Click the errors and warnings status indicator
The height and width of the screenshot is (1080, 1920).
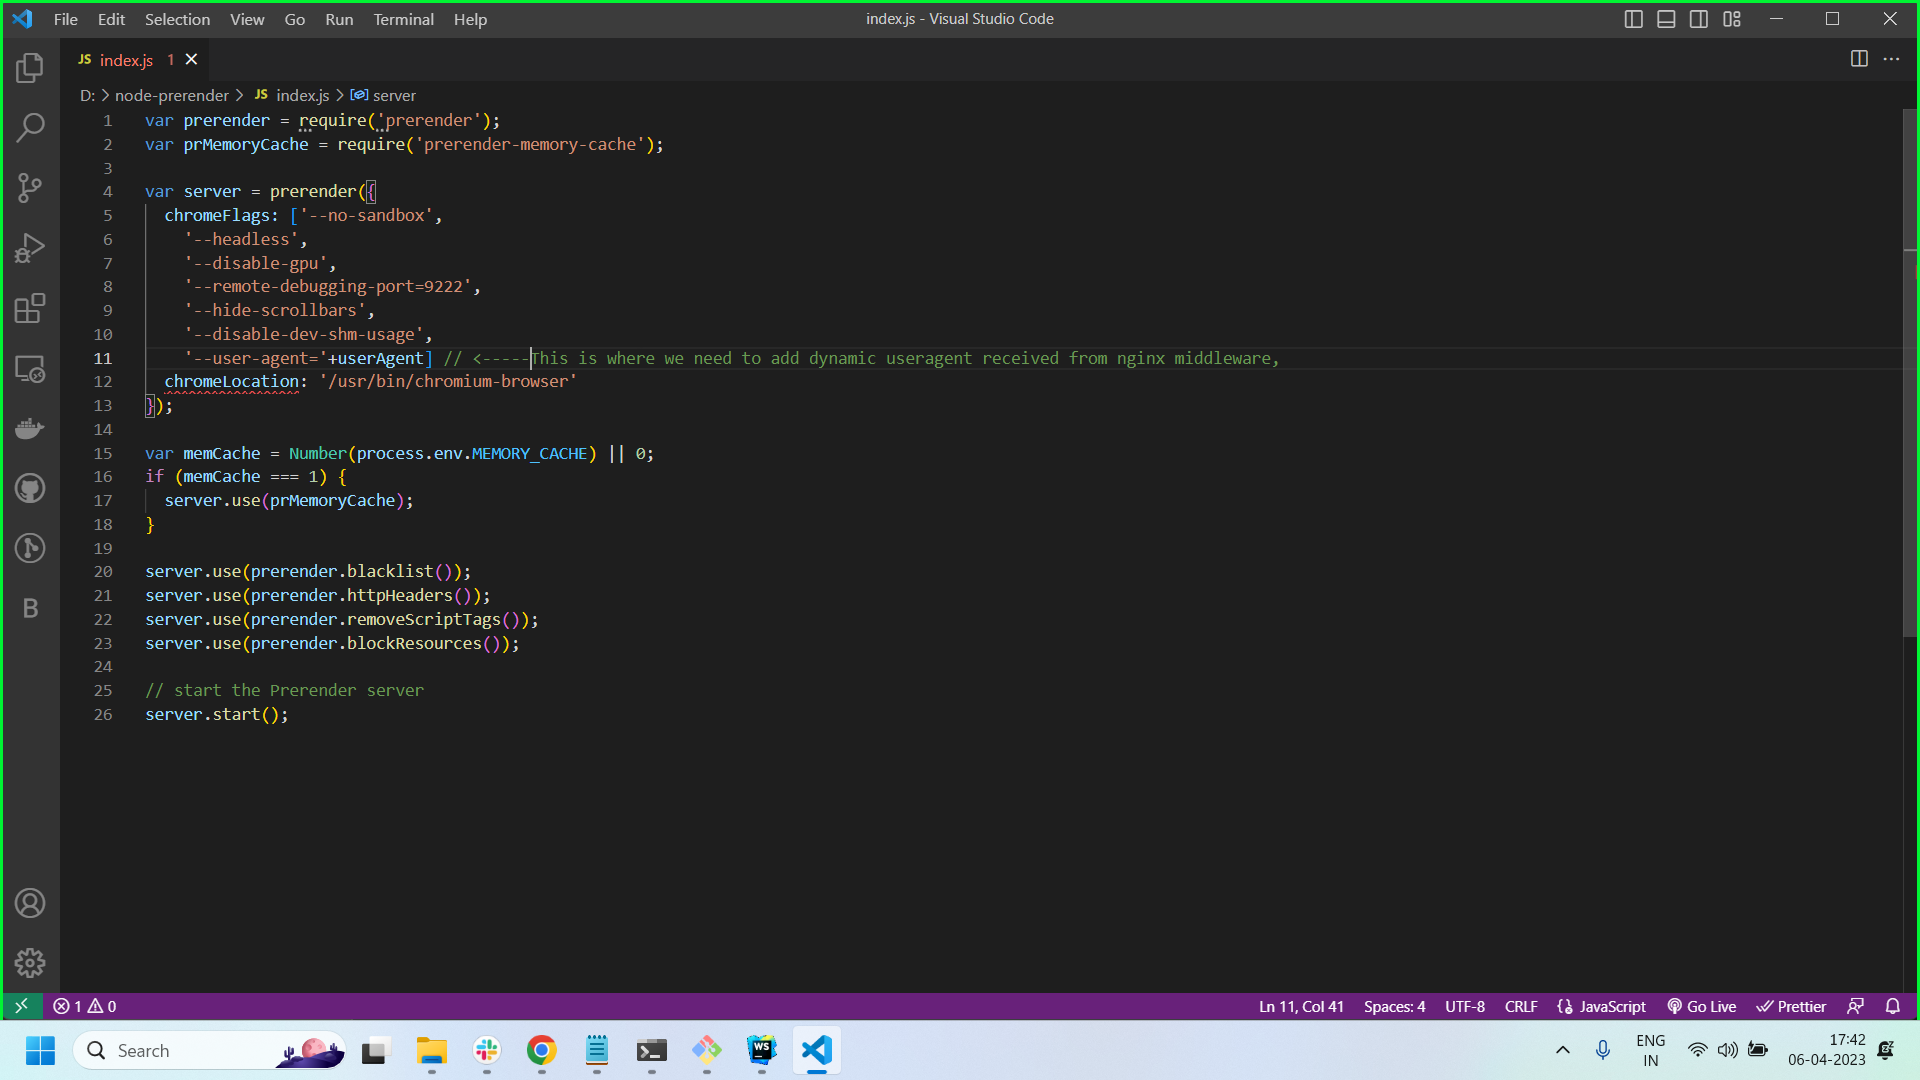click(x=85, y=1006)
